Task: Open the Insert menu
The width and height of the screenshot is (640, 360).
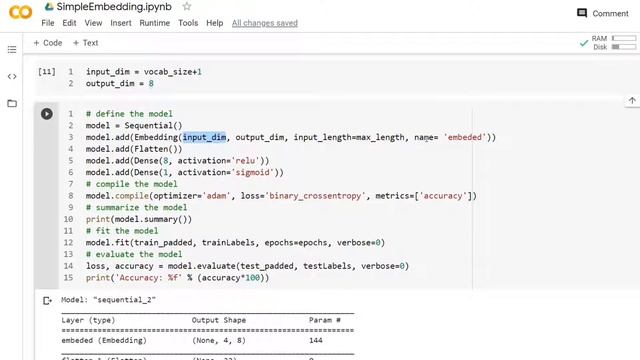Action: [x=121, y=23]
